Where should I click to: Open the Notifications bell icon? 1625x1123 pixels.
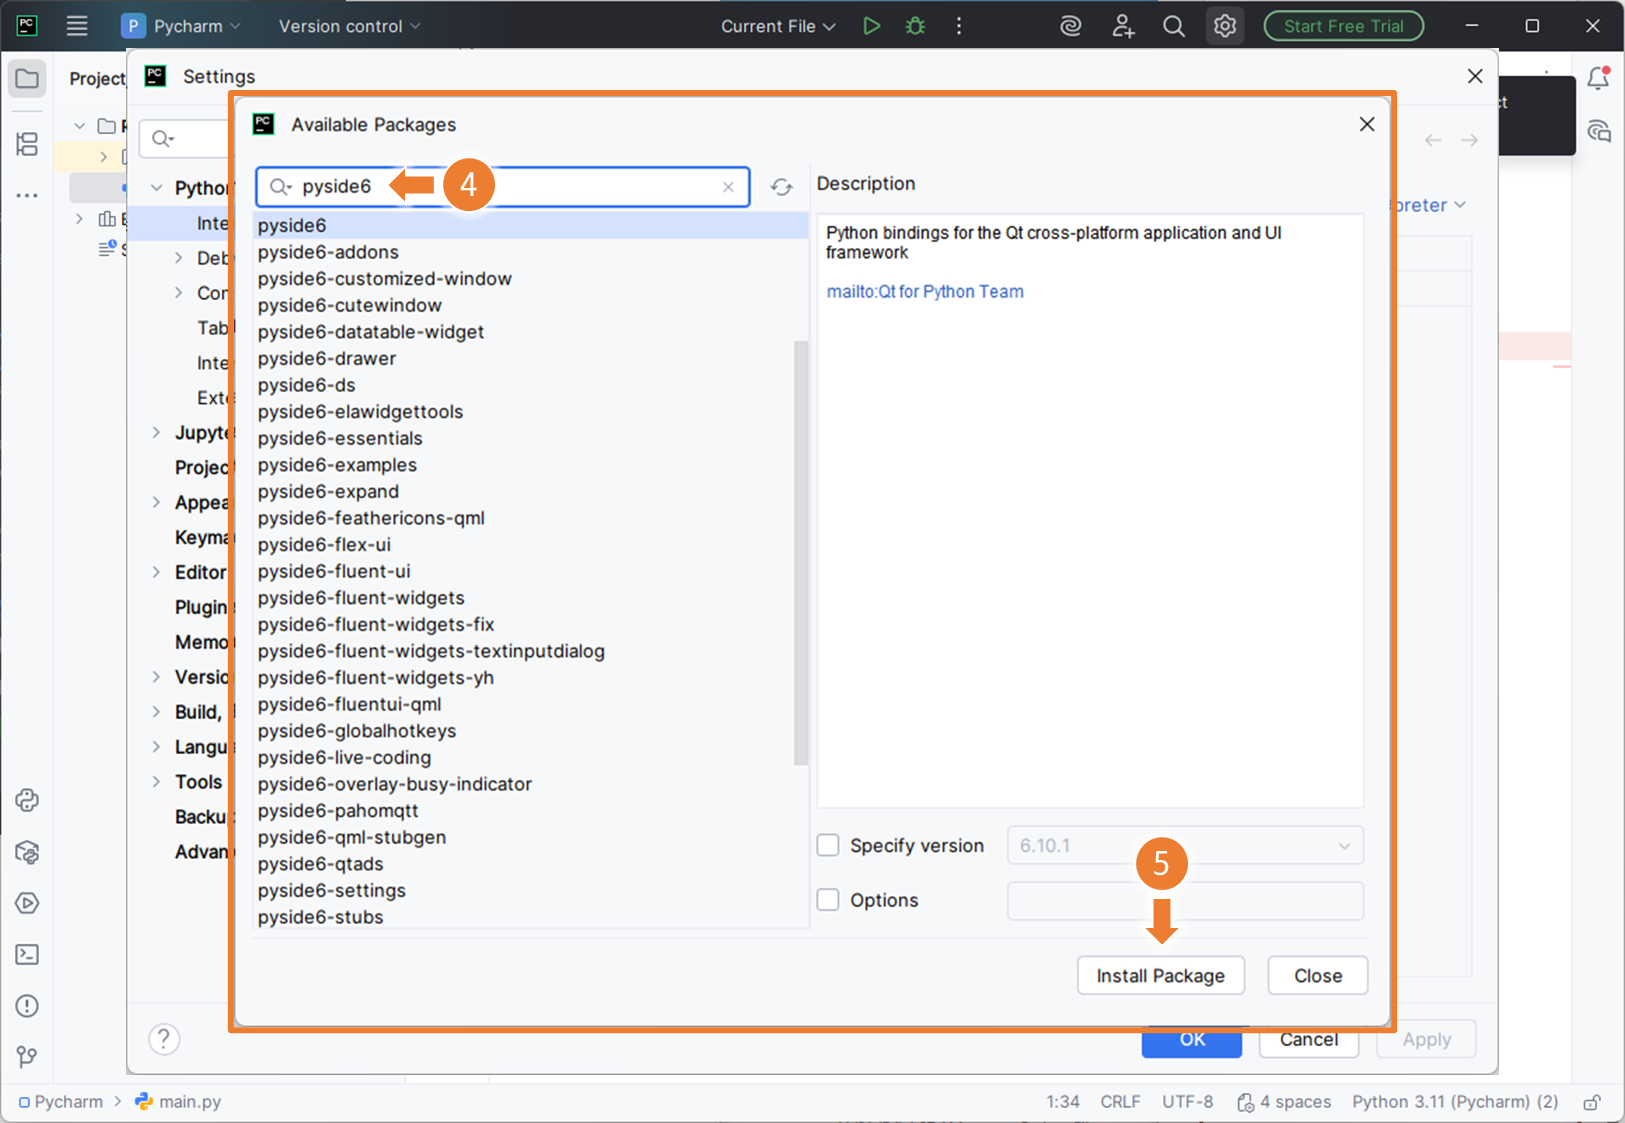[x=1598, y=78]
